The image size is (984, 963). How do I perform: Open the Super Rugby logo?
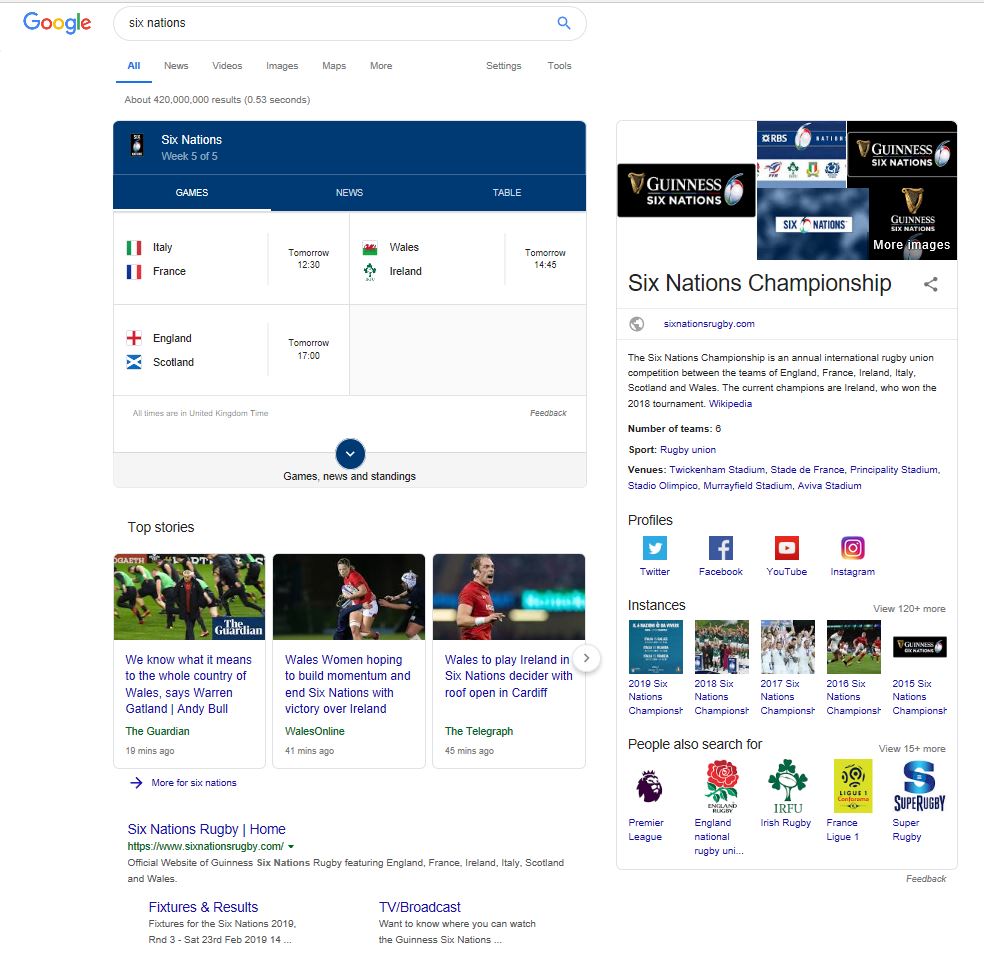tap(919, 787)
